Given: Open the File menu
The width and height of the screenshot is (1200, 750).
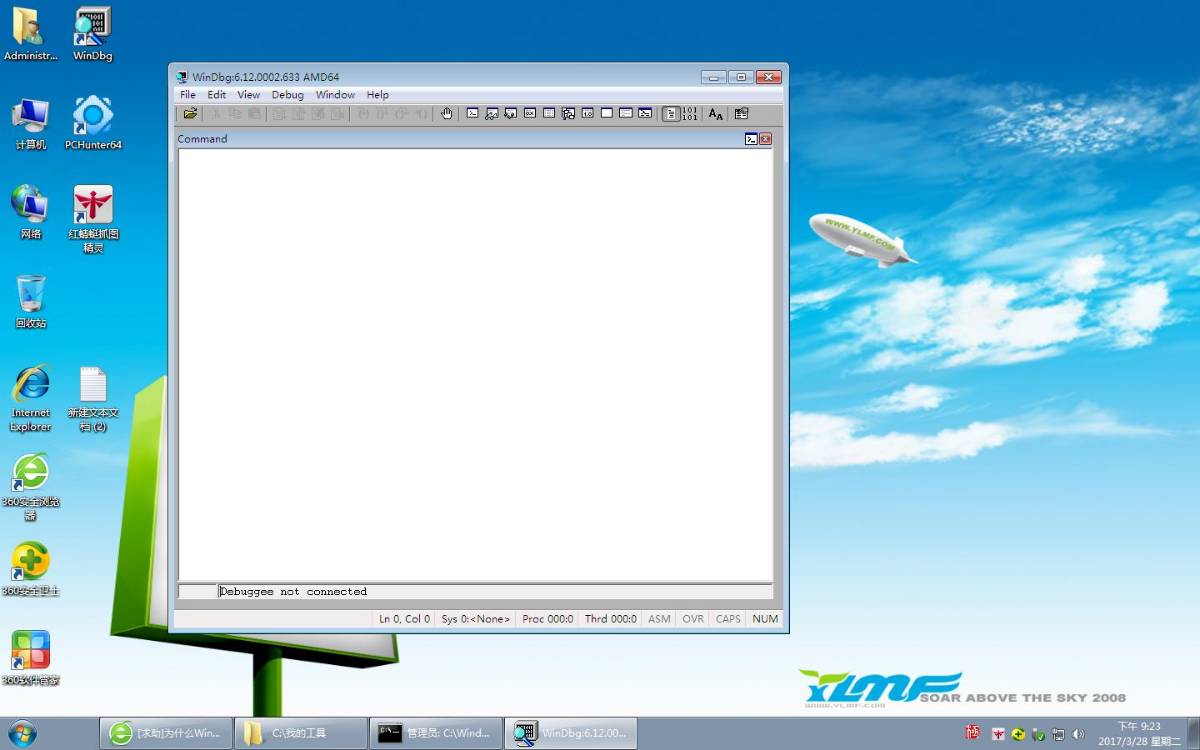Looking at the screenshot, I should [x=188, y=95].
